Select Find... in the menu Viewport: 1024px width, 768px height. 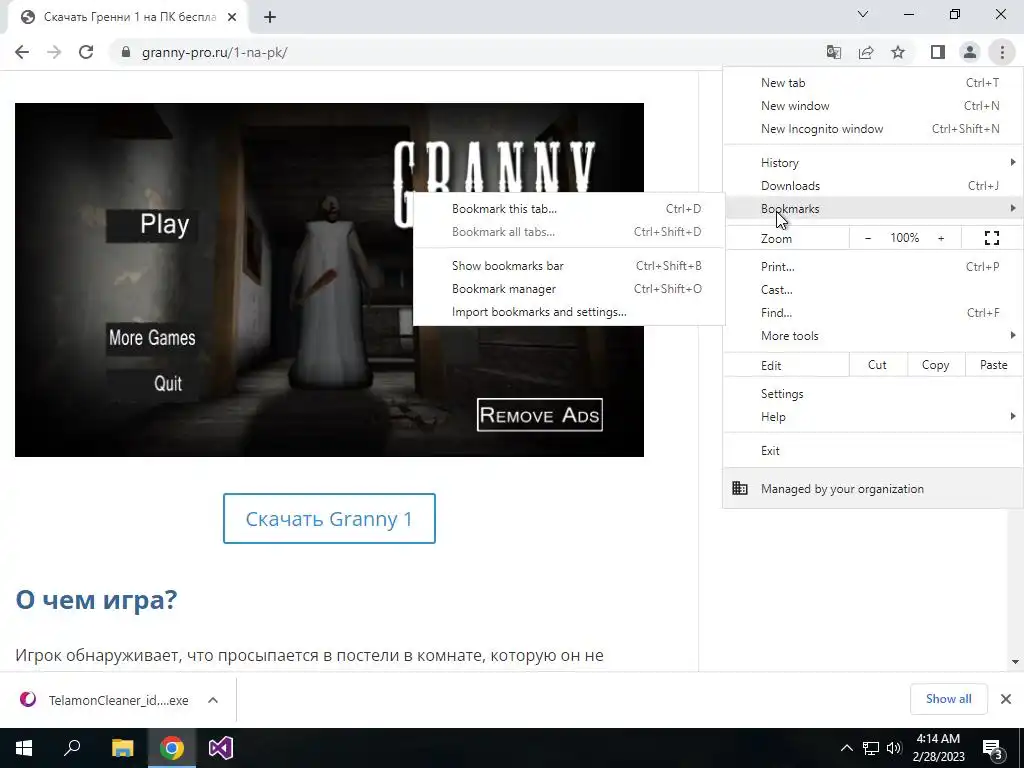[873, 312]
